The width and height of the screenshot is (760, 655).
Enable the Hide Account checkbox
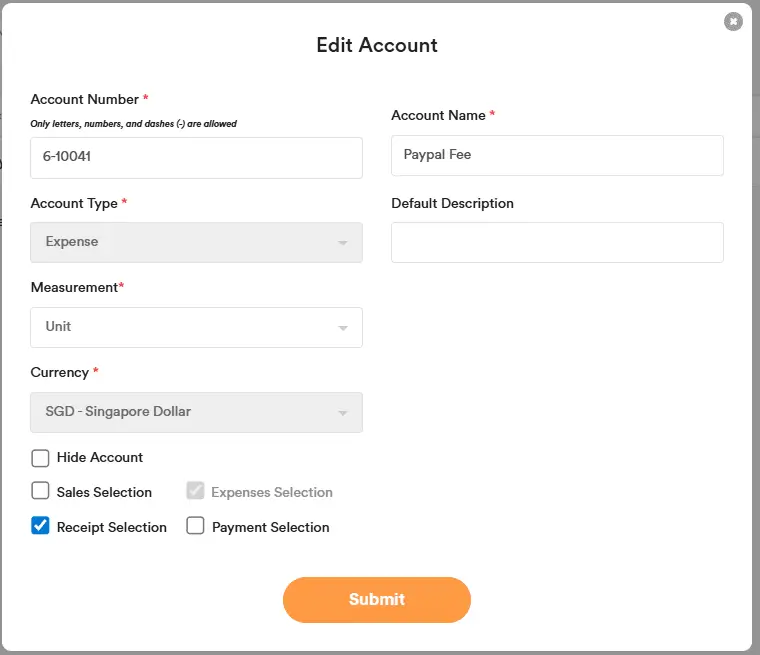point(41,458)
